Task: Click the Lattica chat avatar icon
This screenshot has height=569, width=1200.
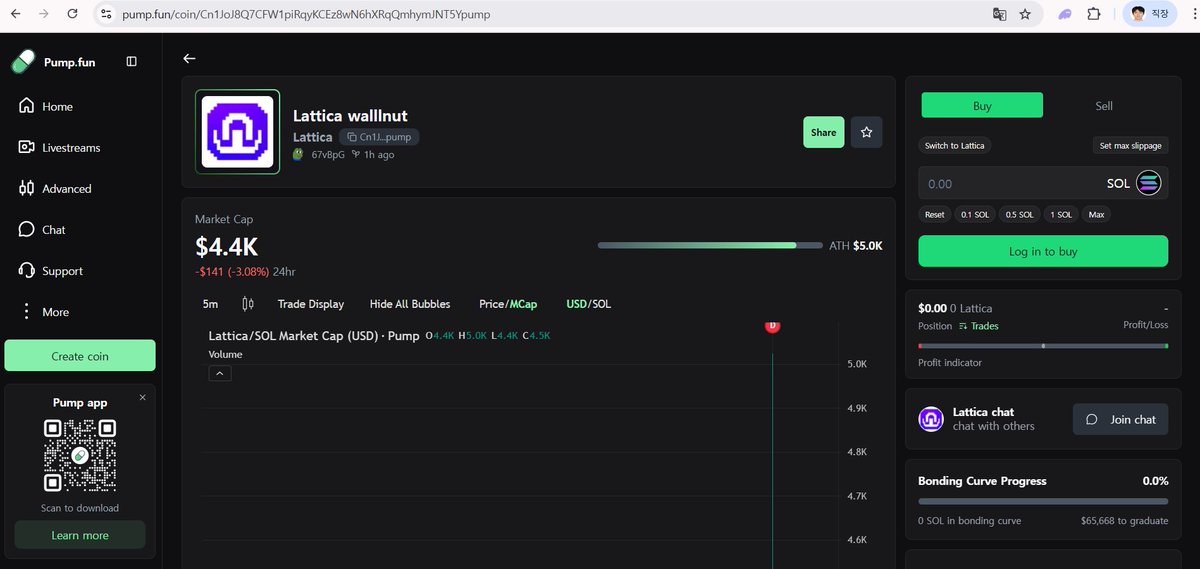Action: (x=931, y=419)
